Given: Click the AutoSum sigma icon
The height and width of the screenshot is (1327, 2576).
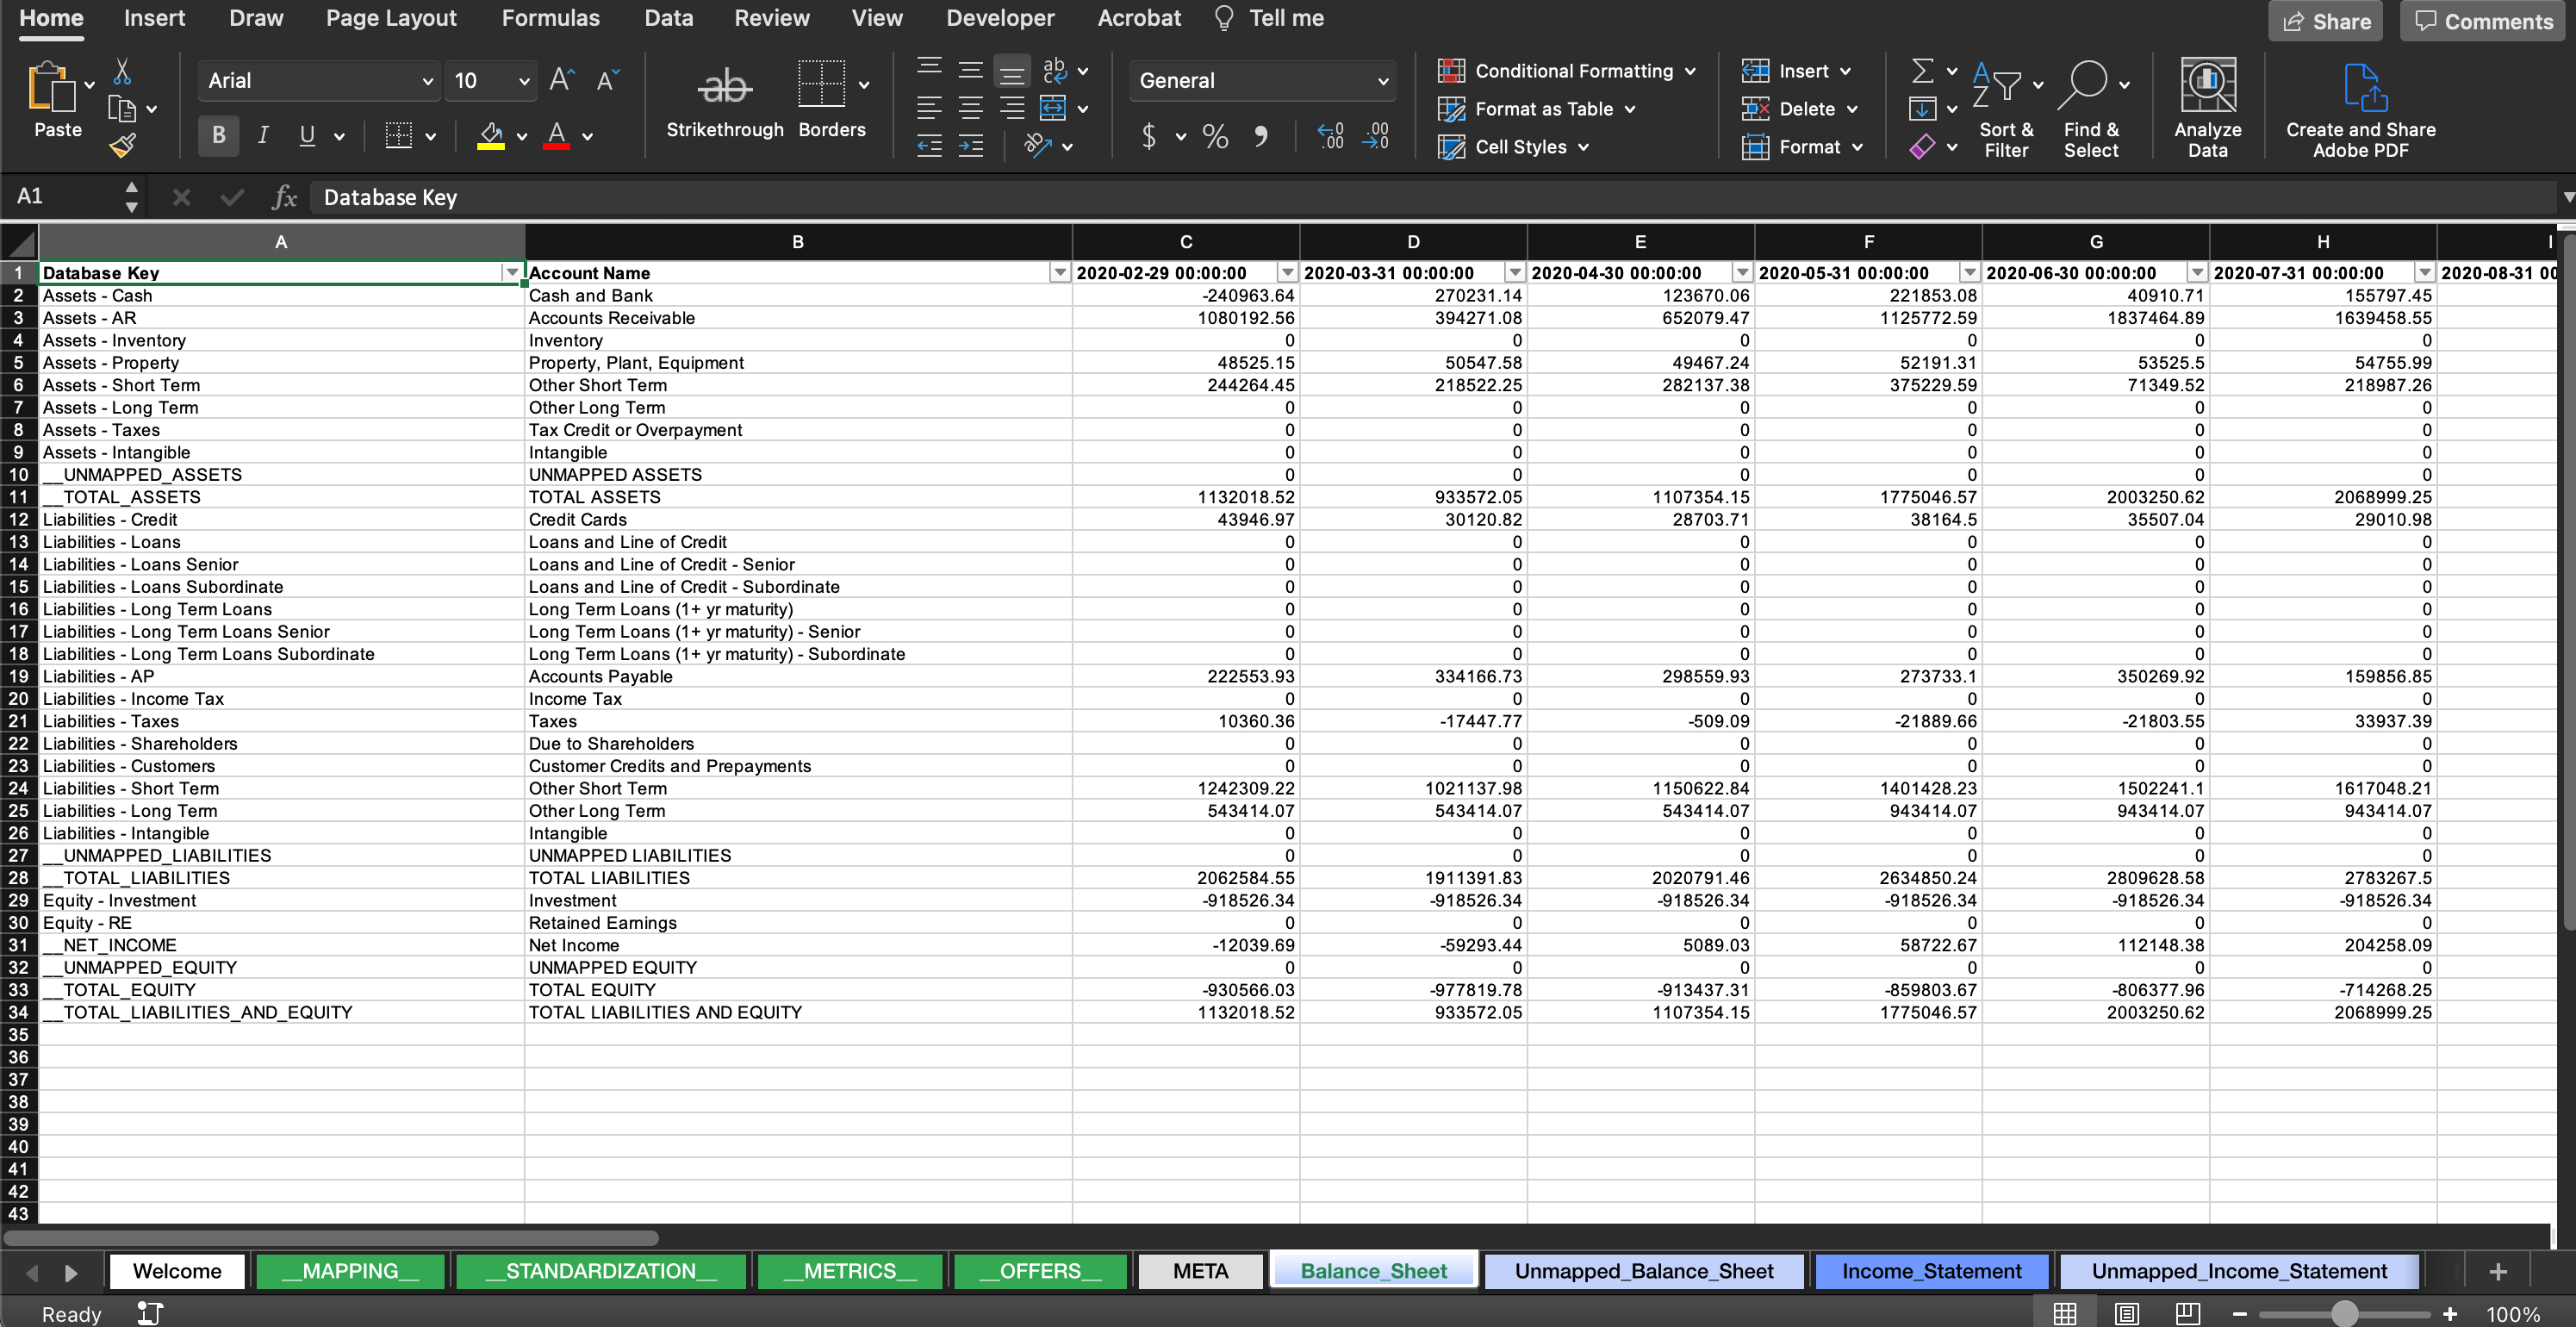Looking at the screenshot, I should click(1921, 71).
